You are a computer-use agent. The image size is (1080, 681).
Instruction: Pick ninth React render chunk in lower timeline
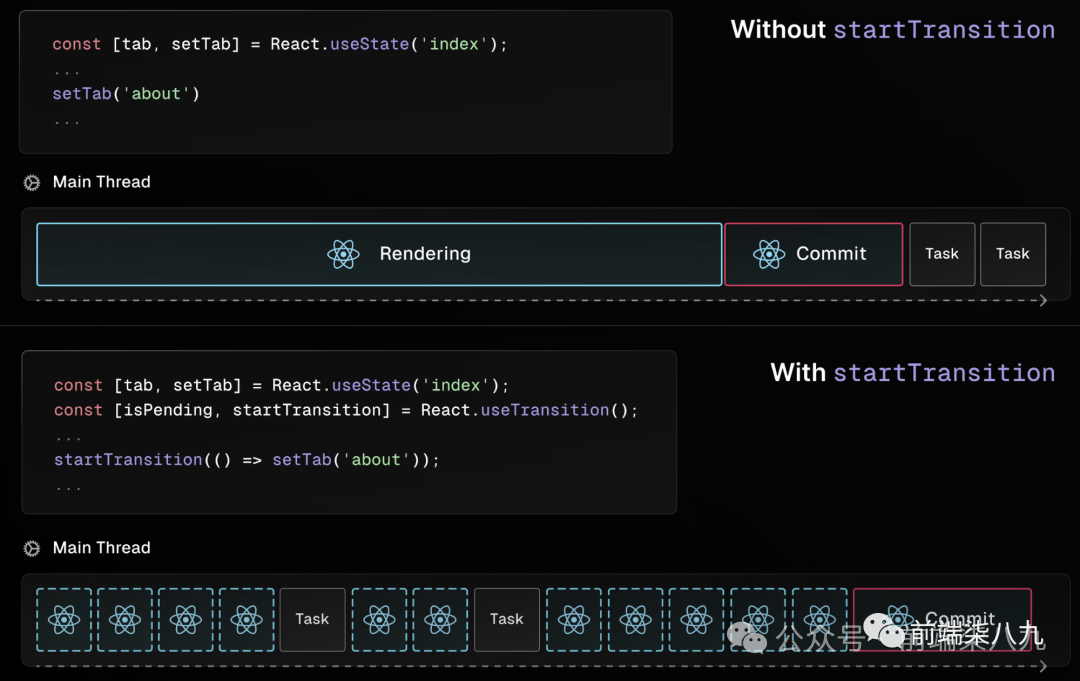coord(696,620)
